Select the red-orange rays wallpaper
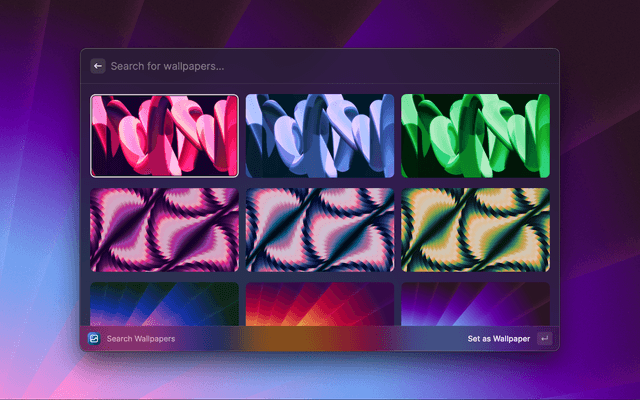 tap(320, 304)
